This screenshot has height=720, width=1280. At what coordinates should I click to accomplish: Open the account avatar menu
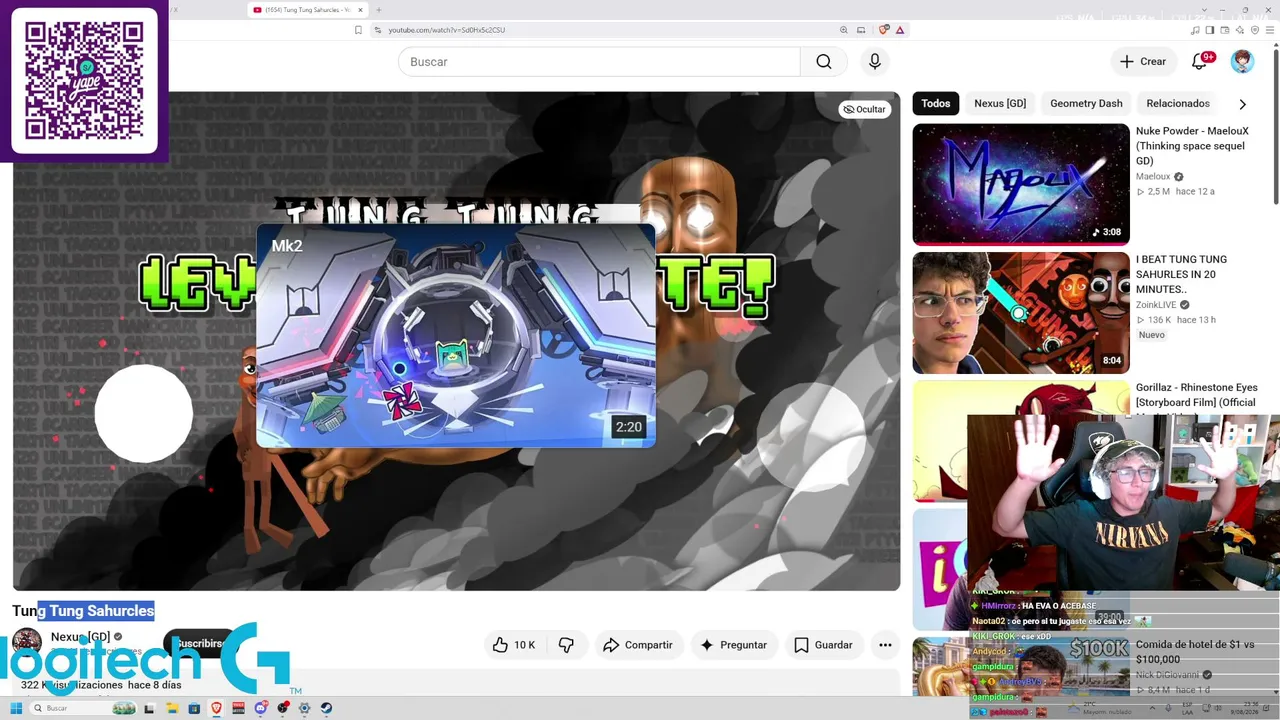(1242, 62)
